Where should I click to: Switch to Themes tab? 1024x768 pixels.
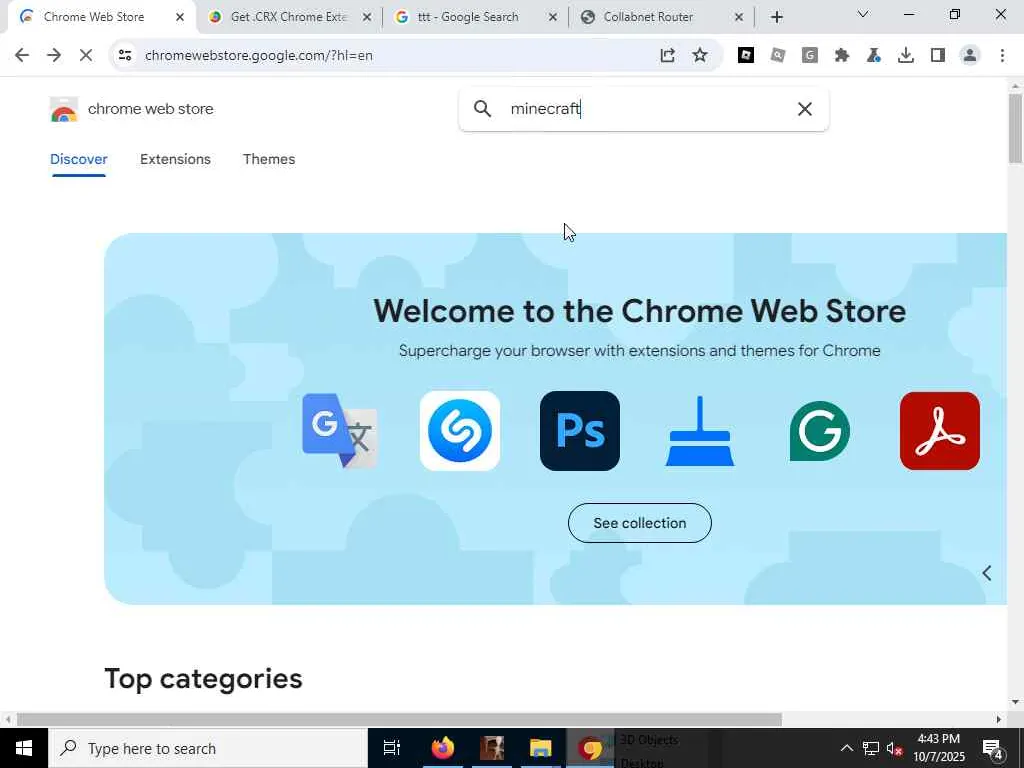269,159
